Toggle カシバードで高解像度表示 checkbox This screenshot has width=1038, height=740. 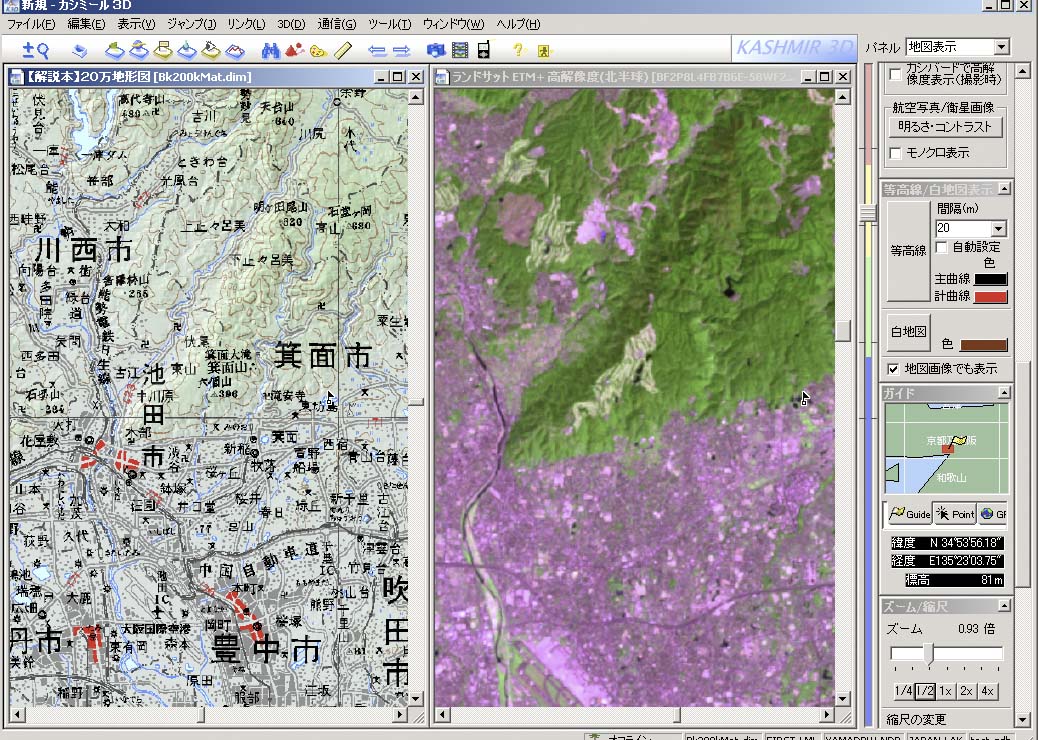(896, 74)
